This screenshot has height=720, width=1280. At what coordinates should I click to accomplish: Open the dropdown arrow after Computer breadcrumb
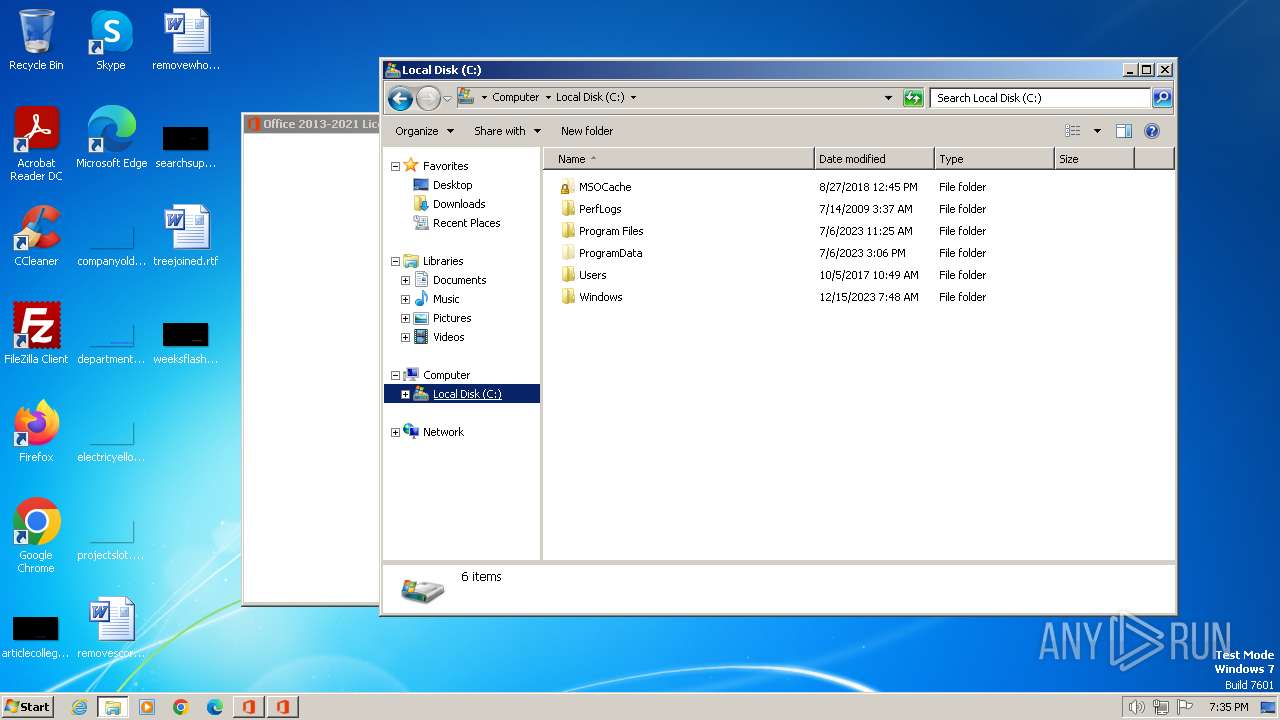click(548, 98)
